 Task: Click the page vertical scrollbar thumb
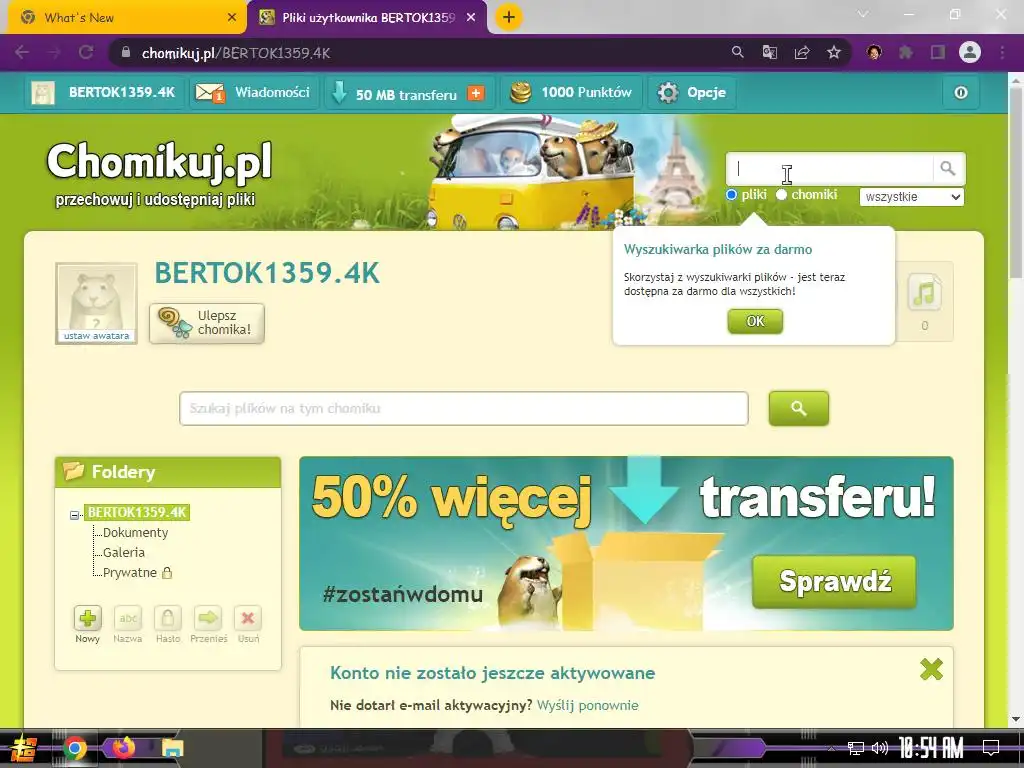tap(1016, 183)
